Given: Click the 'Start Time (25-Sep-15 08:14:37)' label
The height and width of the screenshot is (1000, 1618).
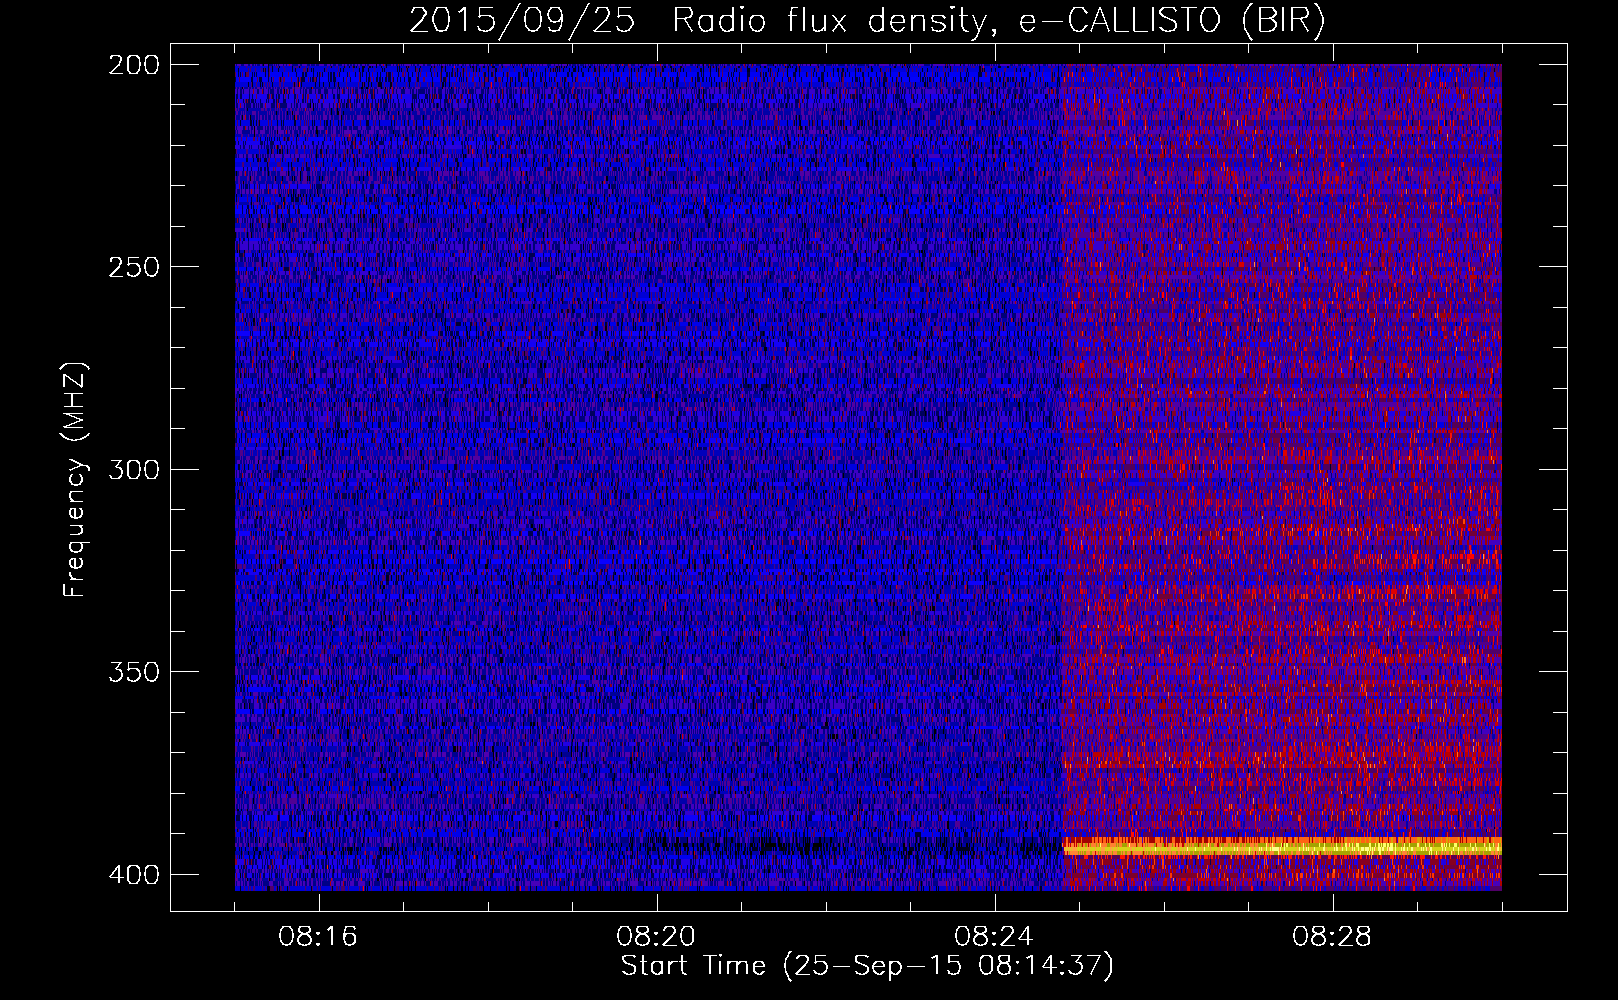Looking at the screenshot, I should [867, 966].
